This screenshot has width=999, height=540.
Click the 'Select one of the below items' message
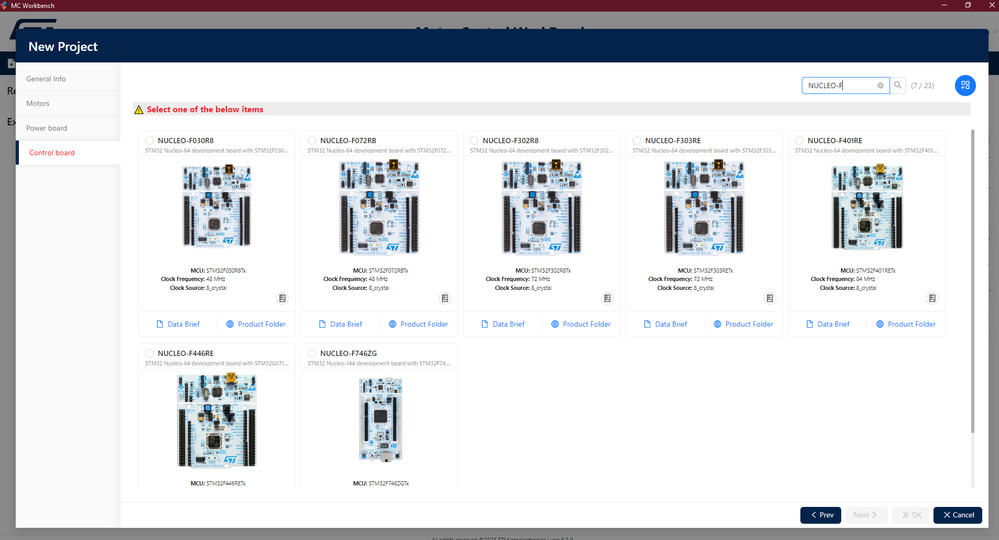point(205,110)
